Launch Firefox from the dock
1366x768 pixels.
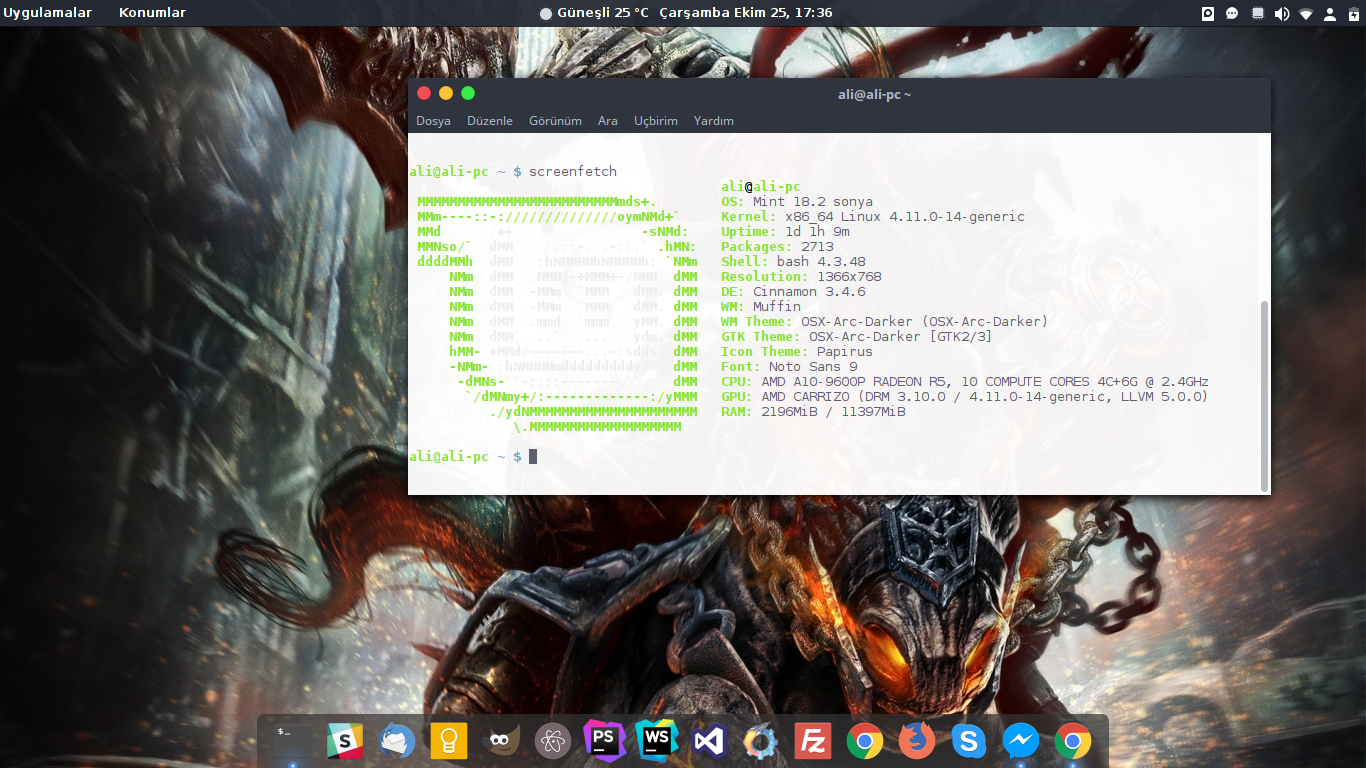[917, 741]
